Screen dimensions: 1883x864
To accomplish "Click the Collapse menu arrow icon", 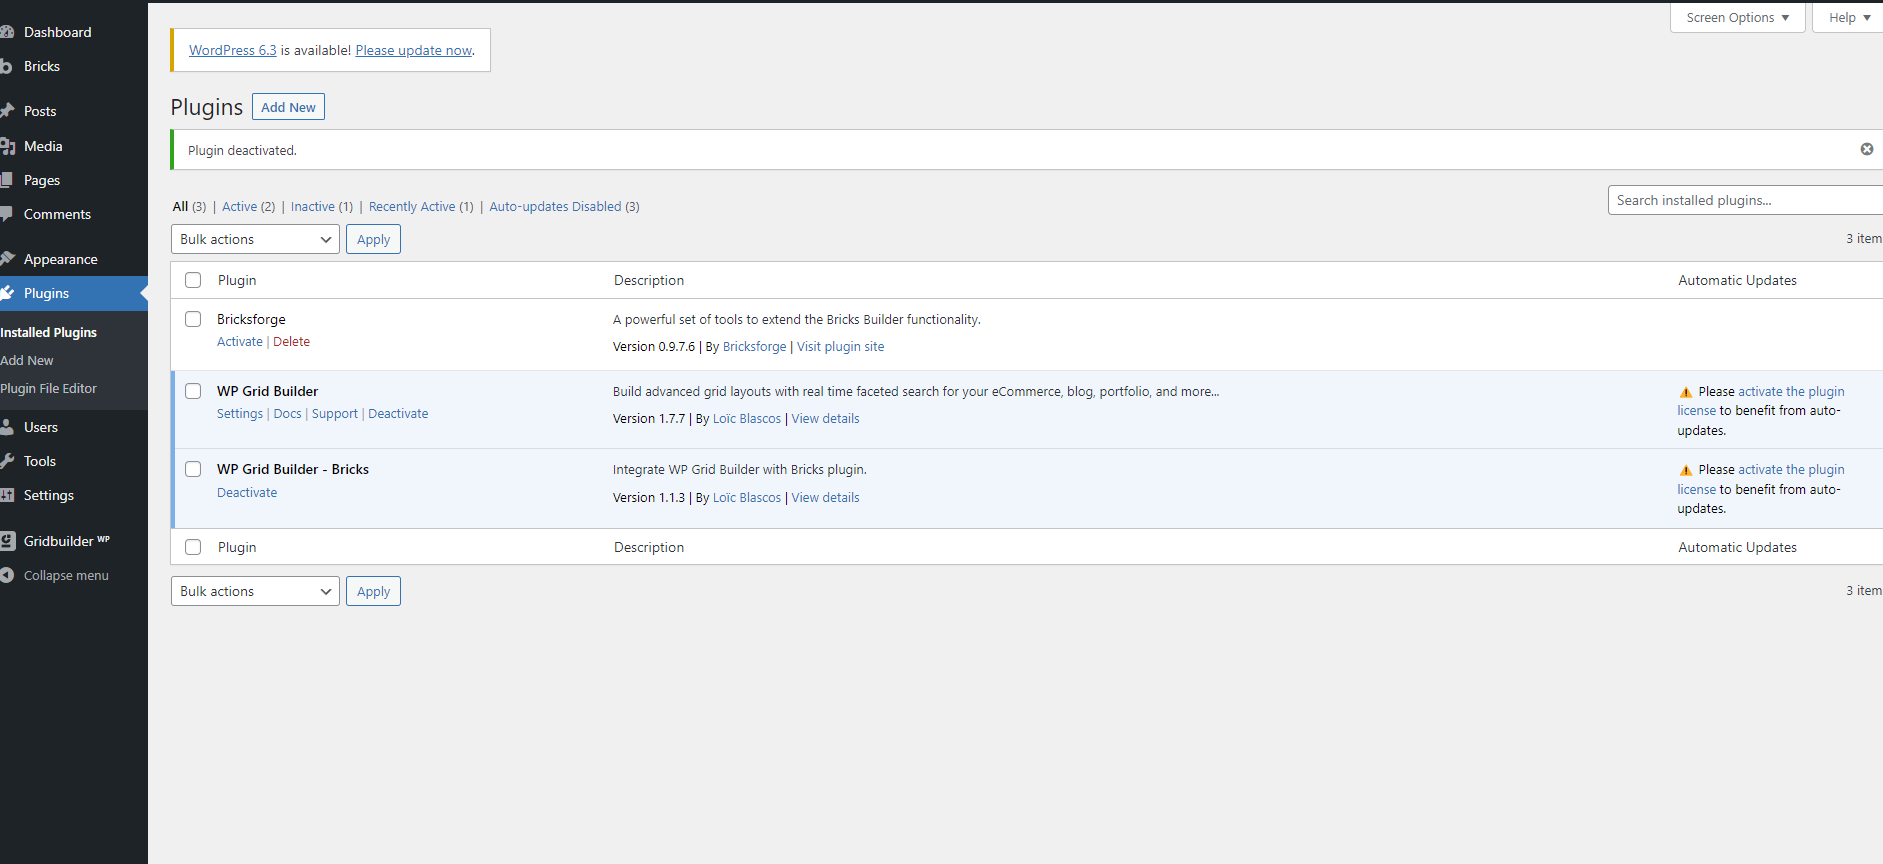I will click(6, 575).
